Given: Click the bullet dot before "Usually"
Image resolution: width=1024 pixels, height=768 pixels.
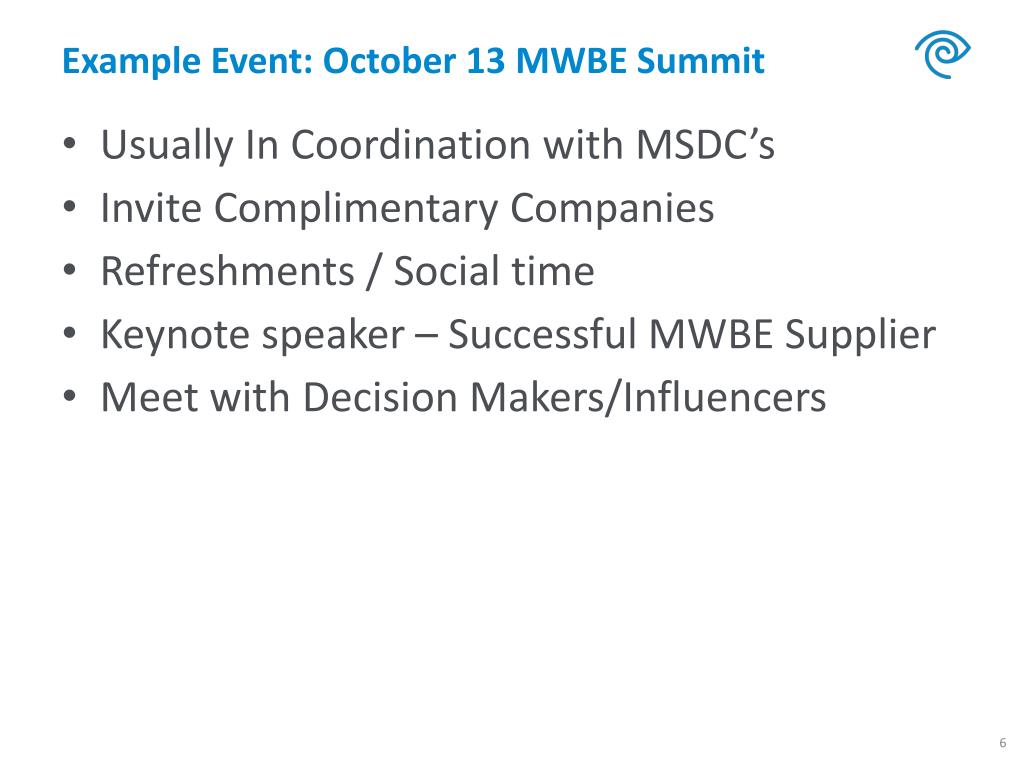Looking at the screenshot, I should (x=69, y=146).
